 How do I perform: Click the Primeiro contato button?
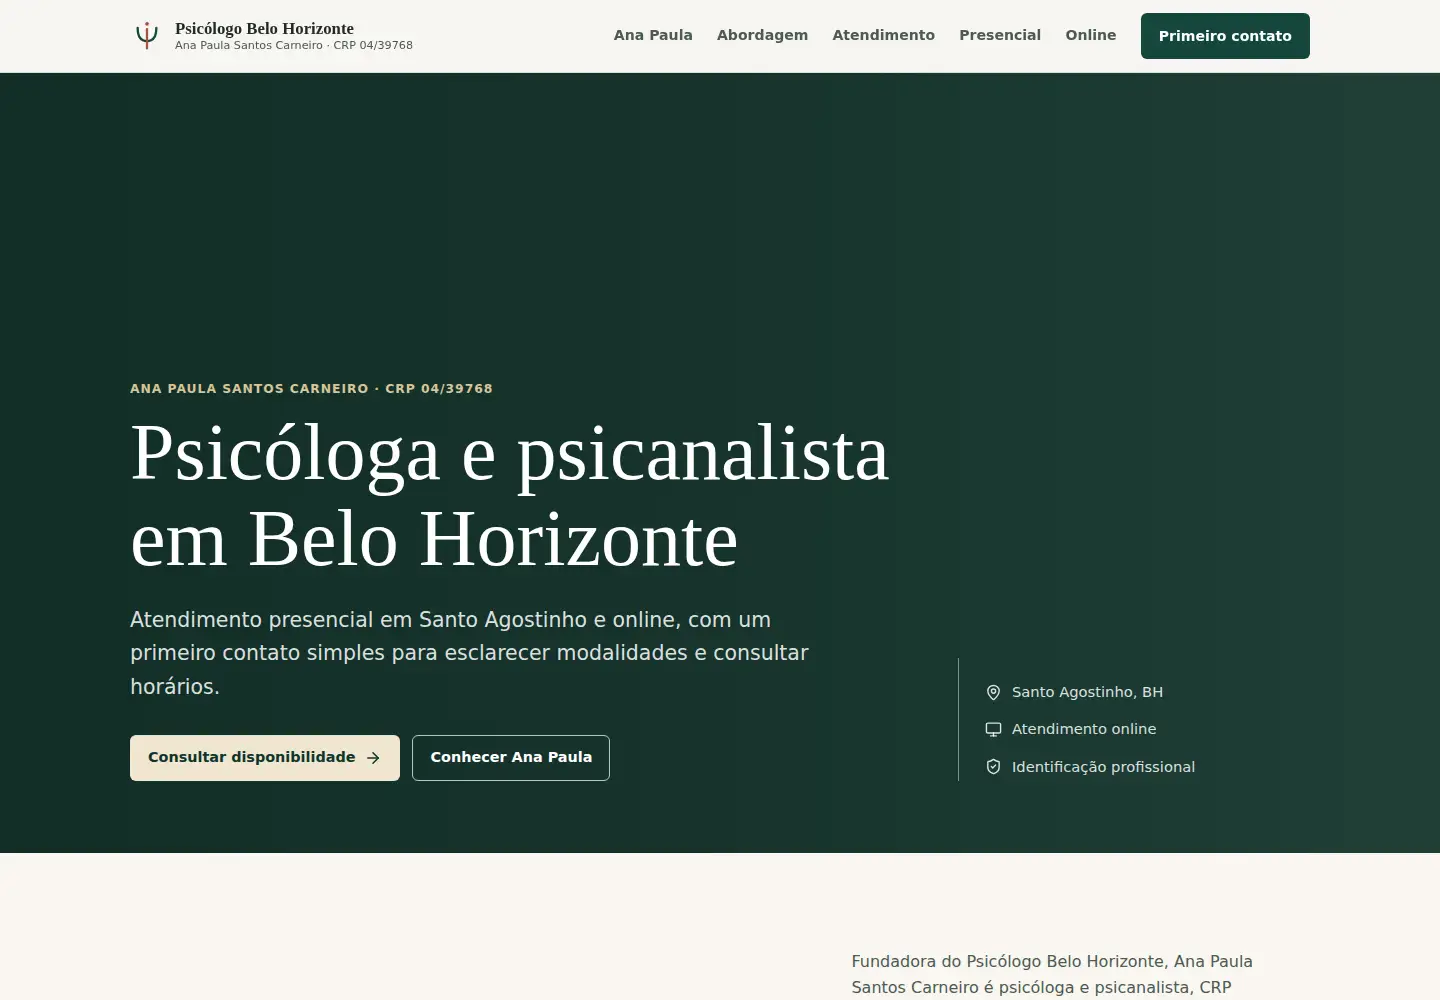point(1225,36)
